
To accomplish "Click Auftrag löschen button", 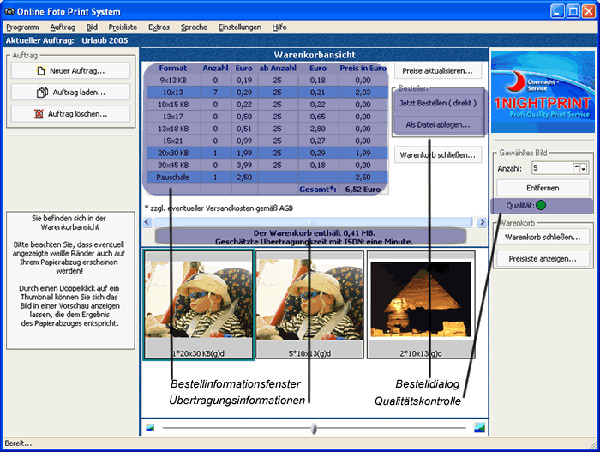I will coord(70,114).
